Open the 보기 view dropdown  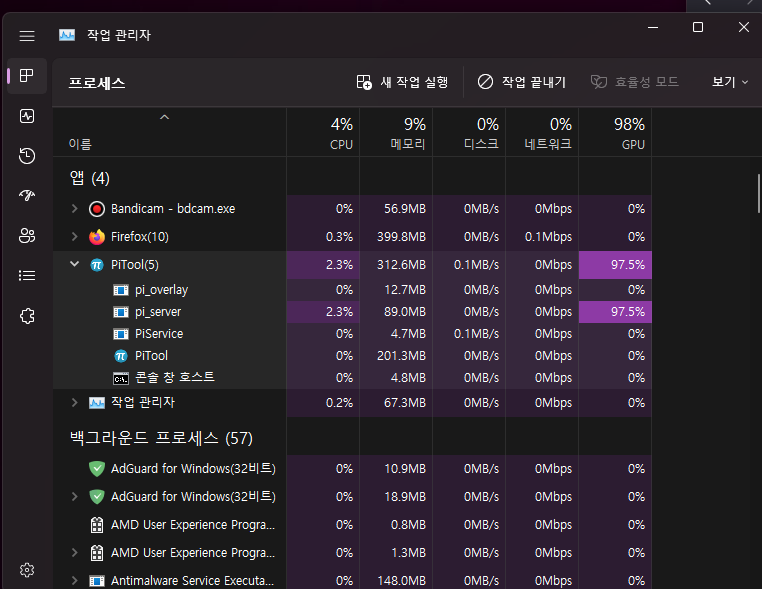coord(729,82)
